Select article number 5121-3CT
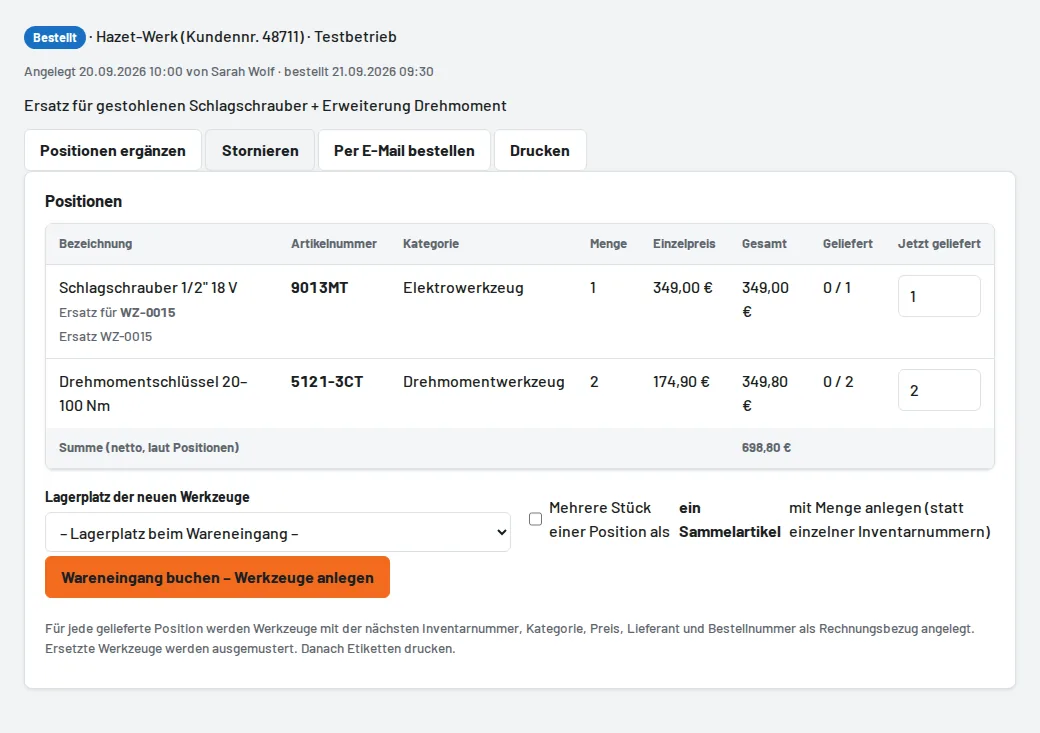1040x733 pixels. (327, 382)
